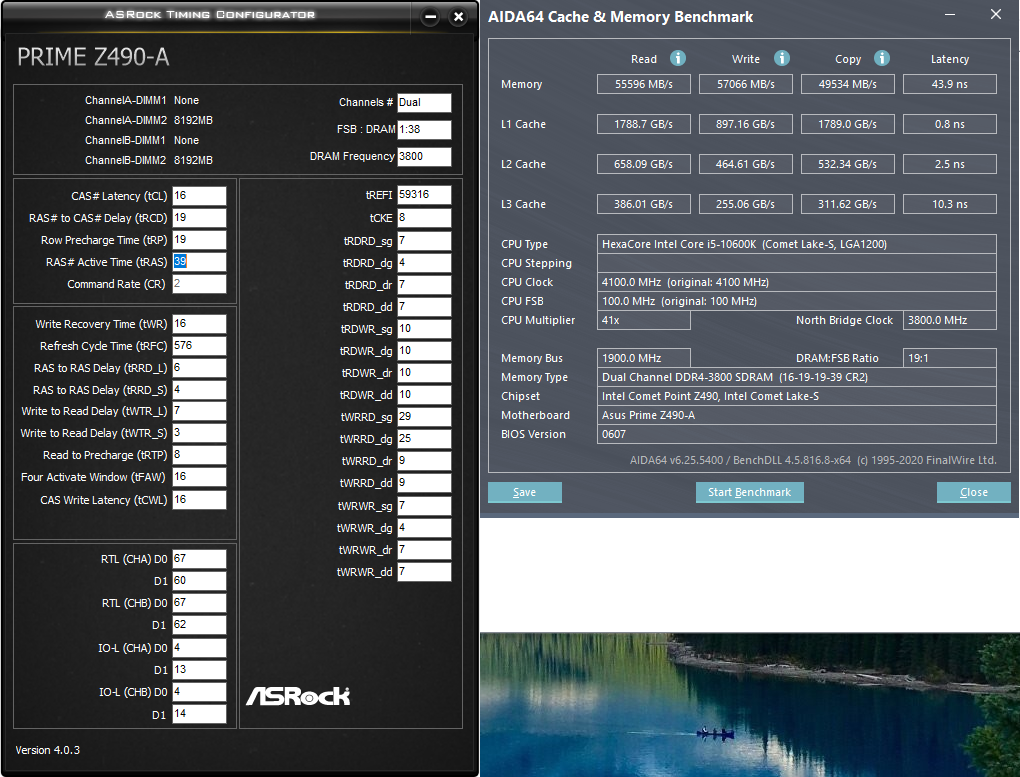Click the RTL (CHB) D0 field

coord(199,603)
